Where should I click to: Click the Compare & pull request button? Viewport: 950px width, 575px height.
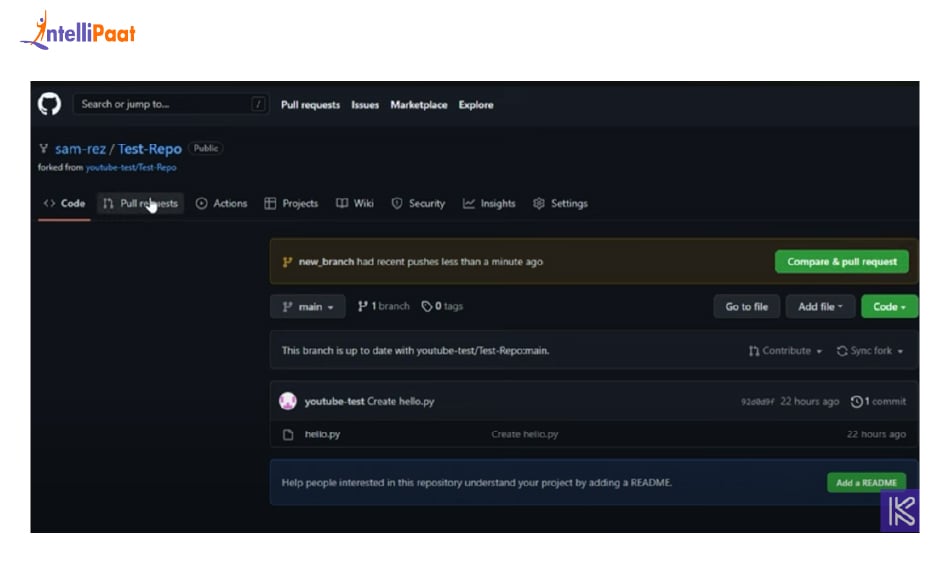[x=842, y=262]
